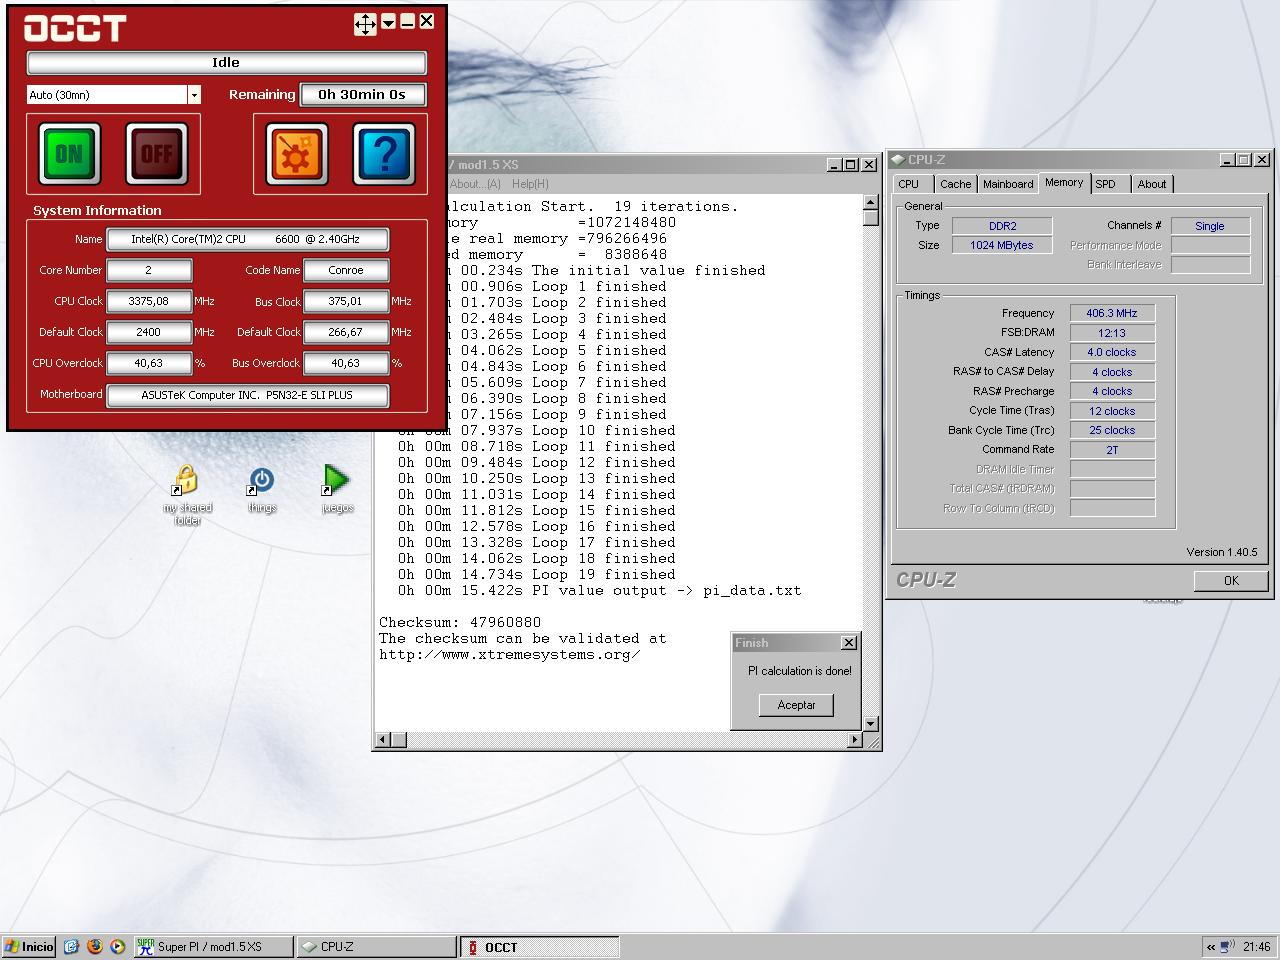Open OCCT help question mark icon

(x=384, y=154)
